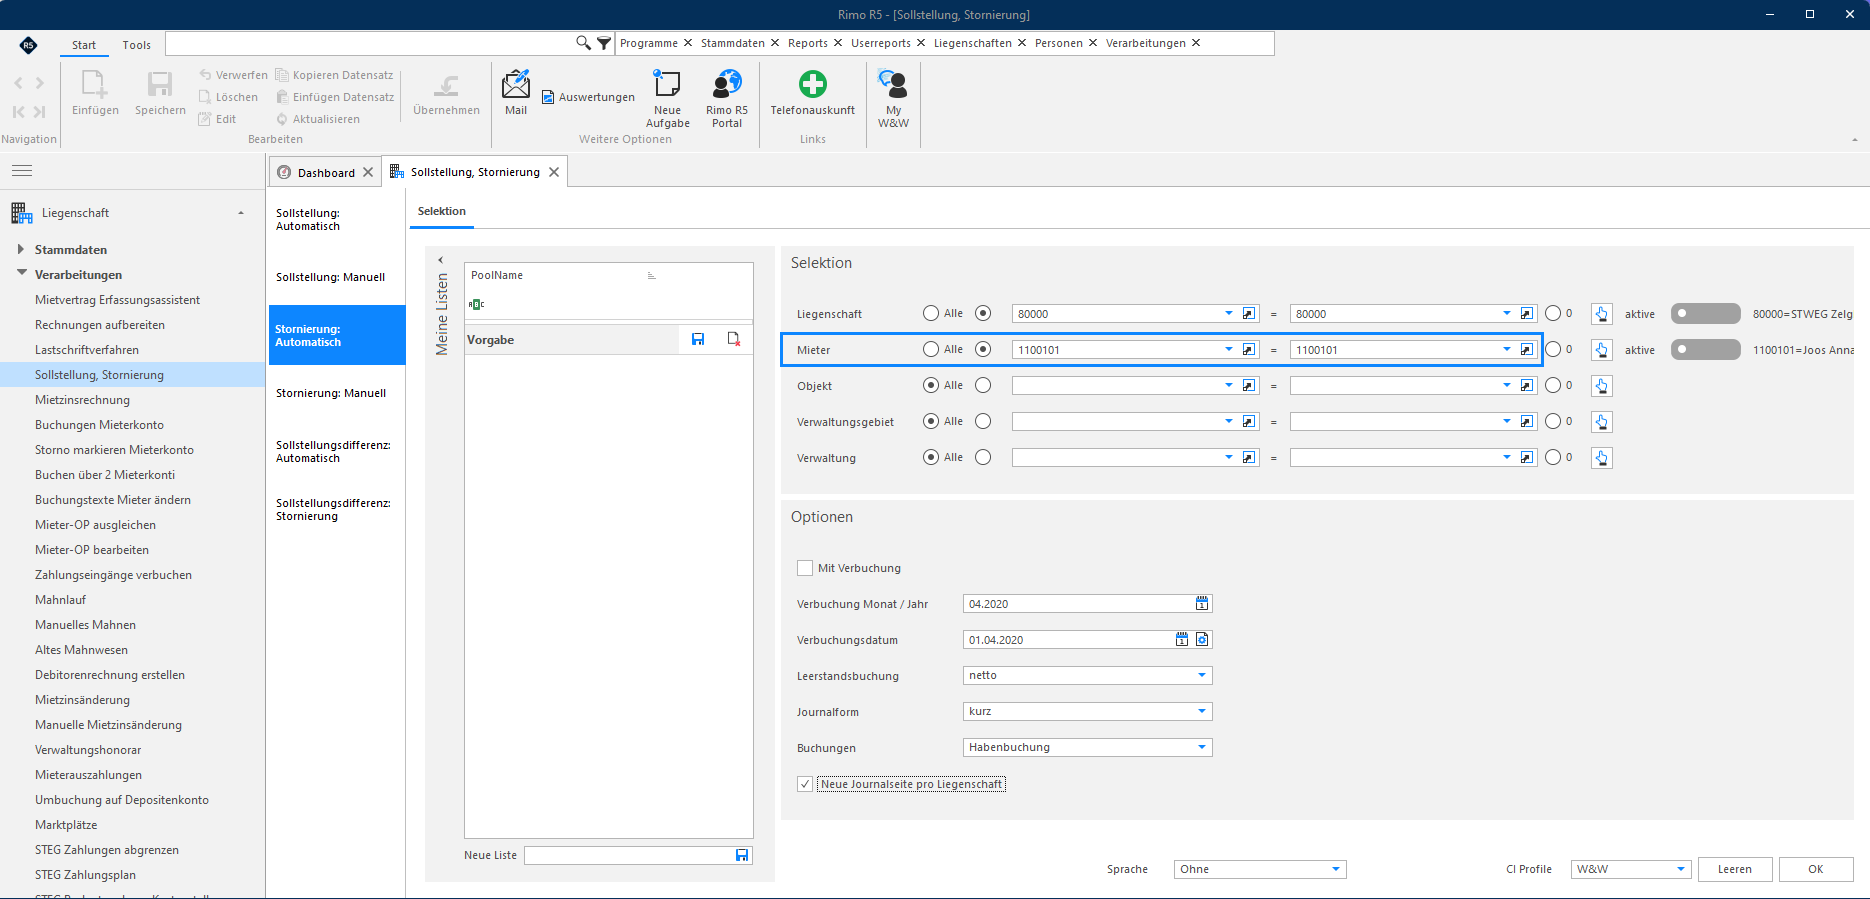
Task: Open Neue Aufgabe in the ribbon
Action: 667,98
